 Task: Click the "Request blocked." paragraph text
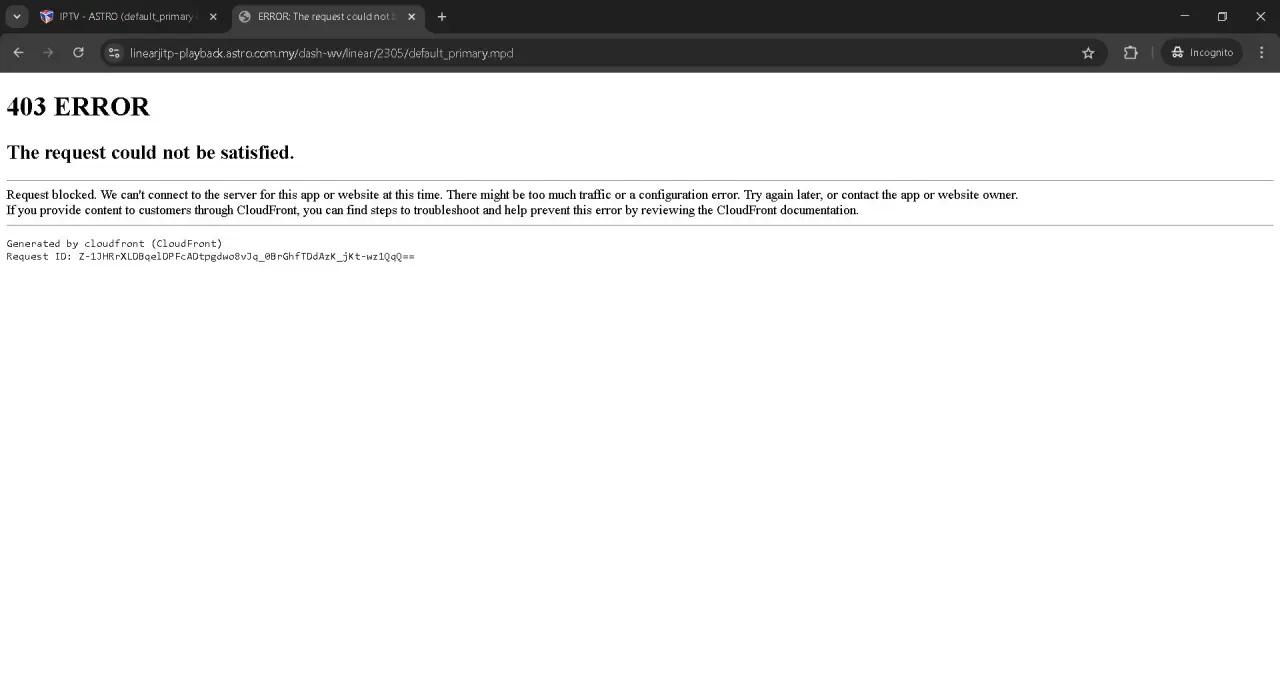coord(512,195)
